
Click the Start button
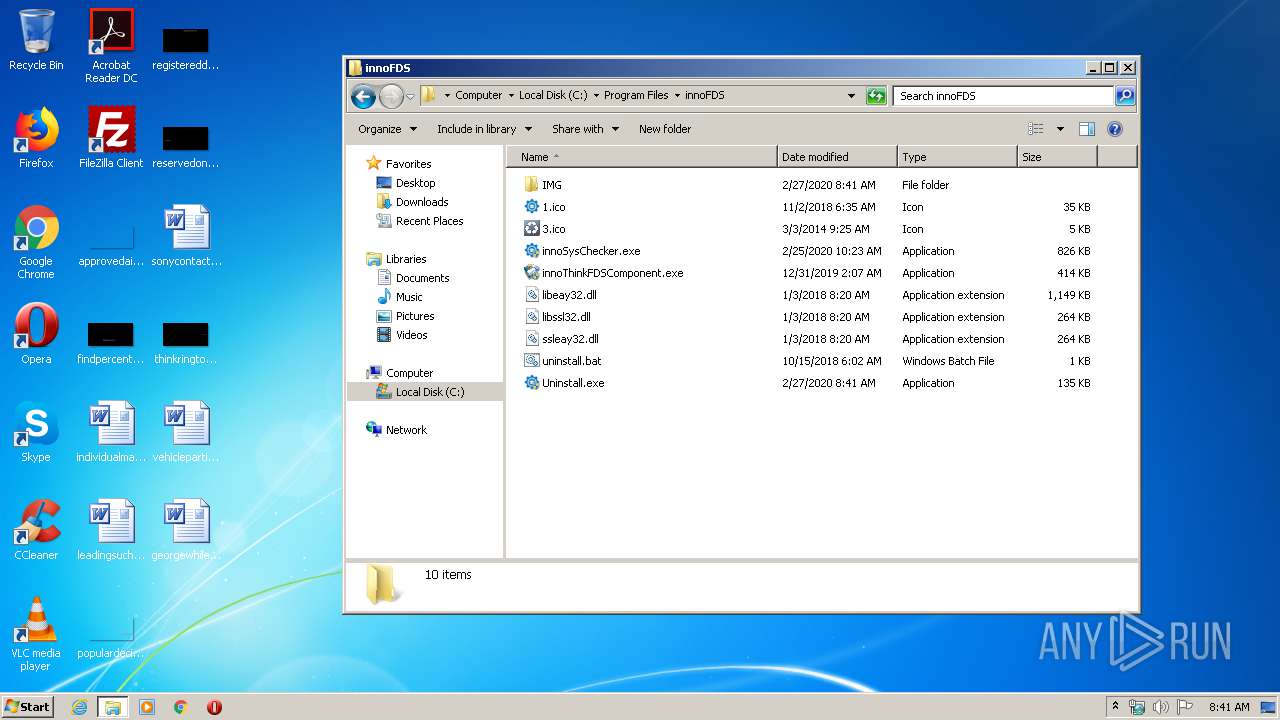point(28,706)
